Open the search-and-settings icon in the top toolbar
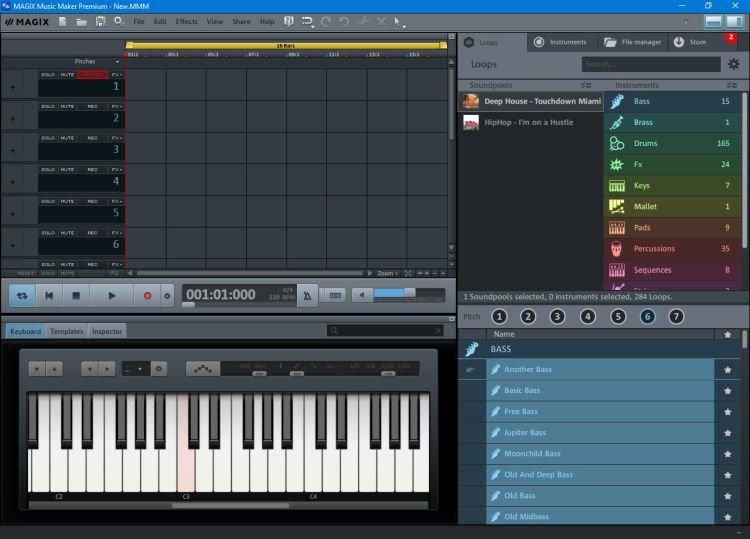Image resolution: width=750 pixels, height=539 pixels. [x=119, y=22]
